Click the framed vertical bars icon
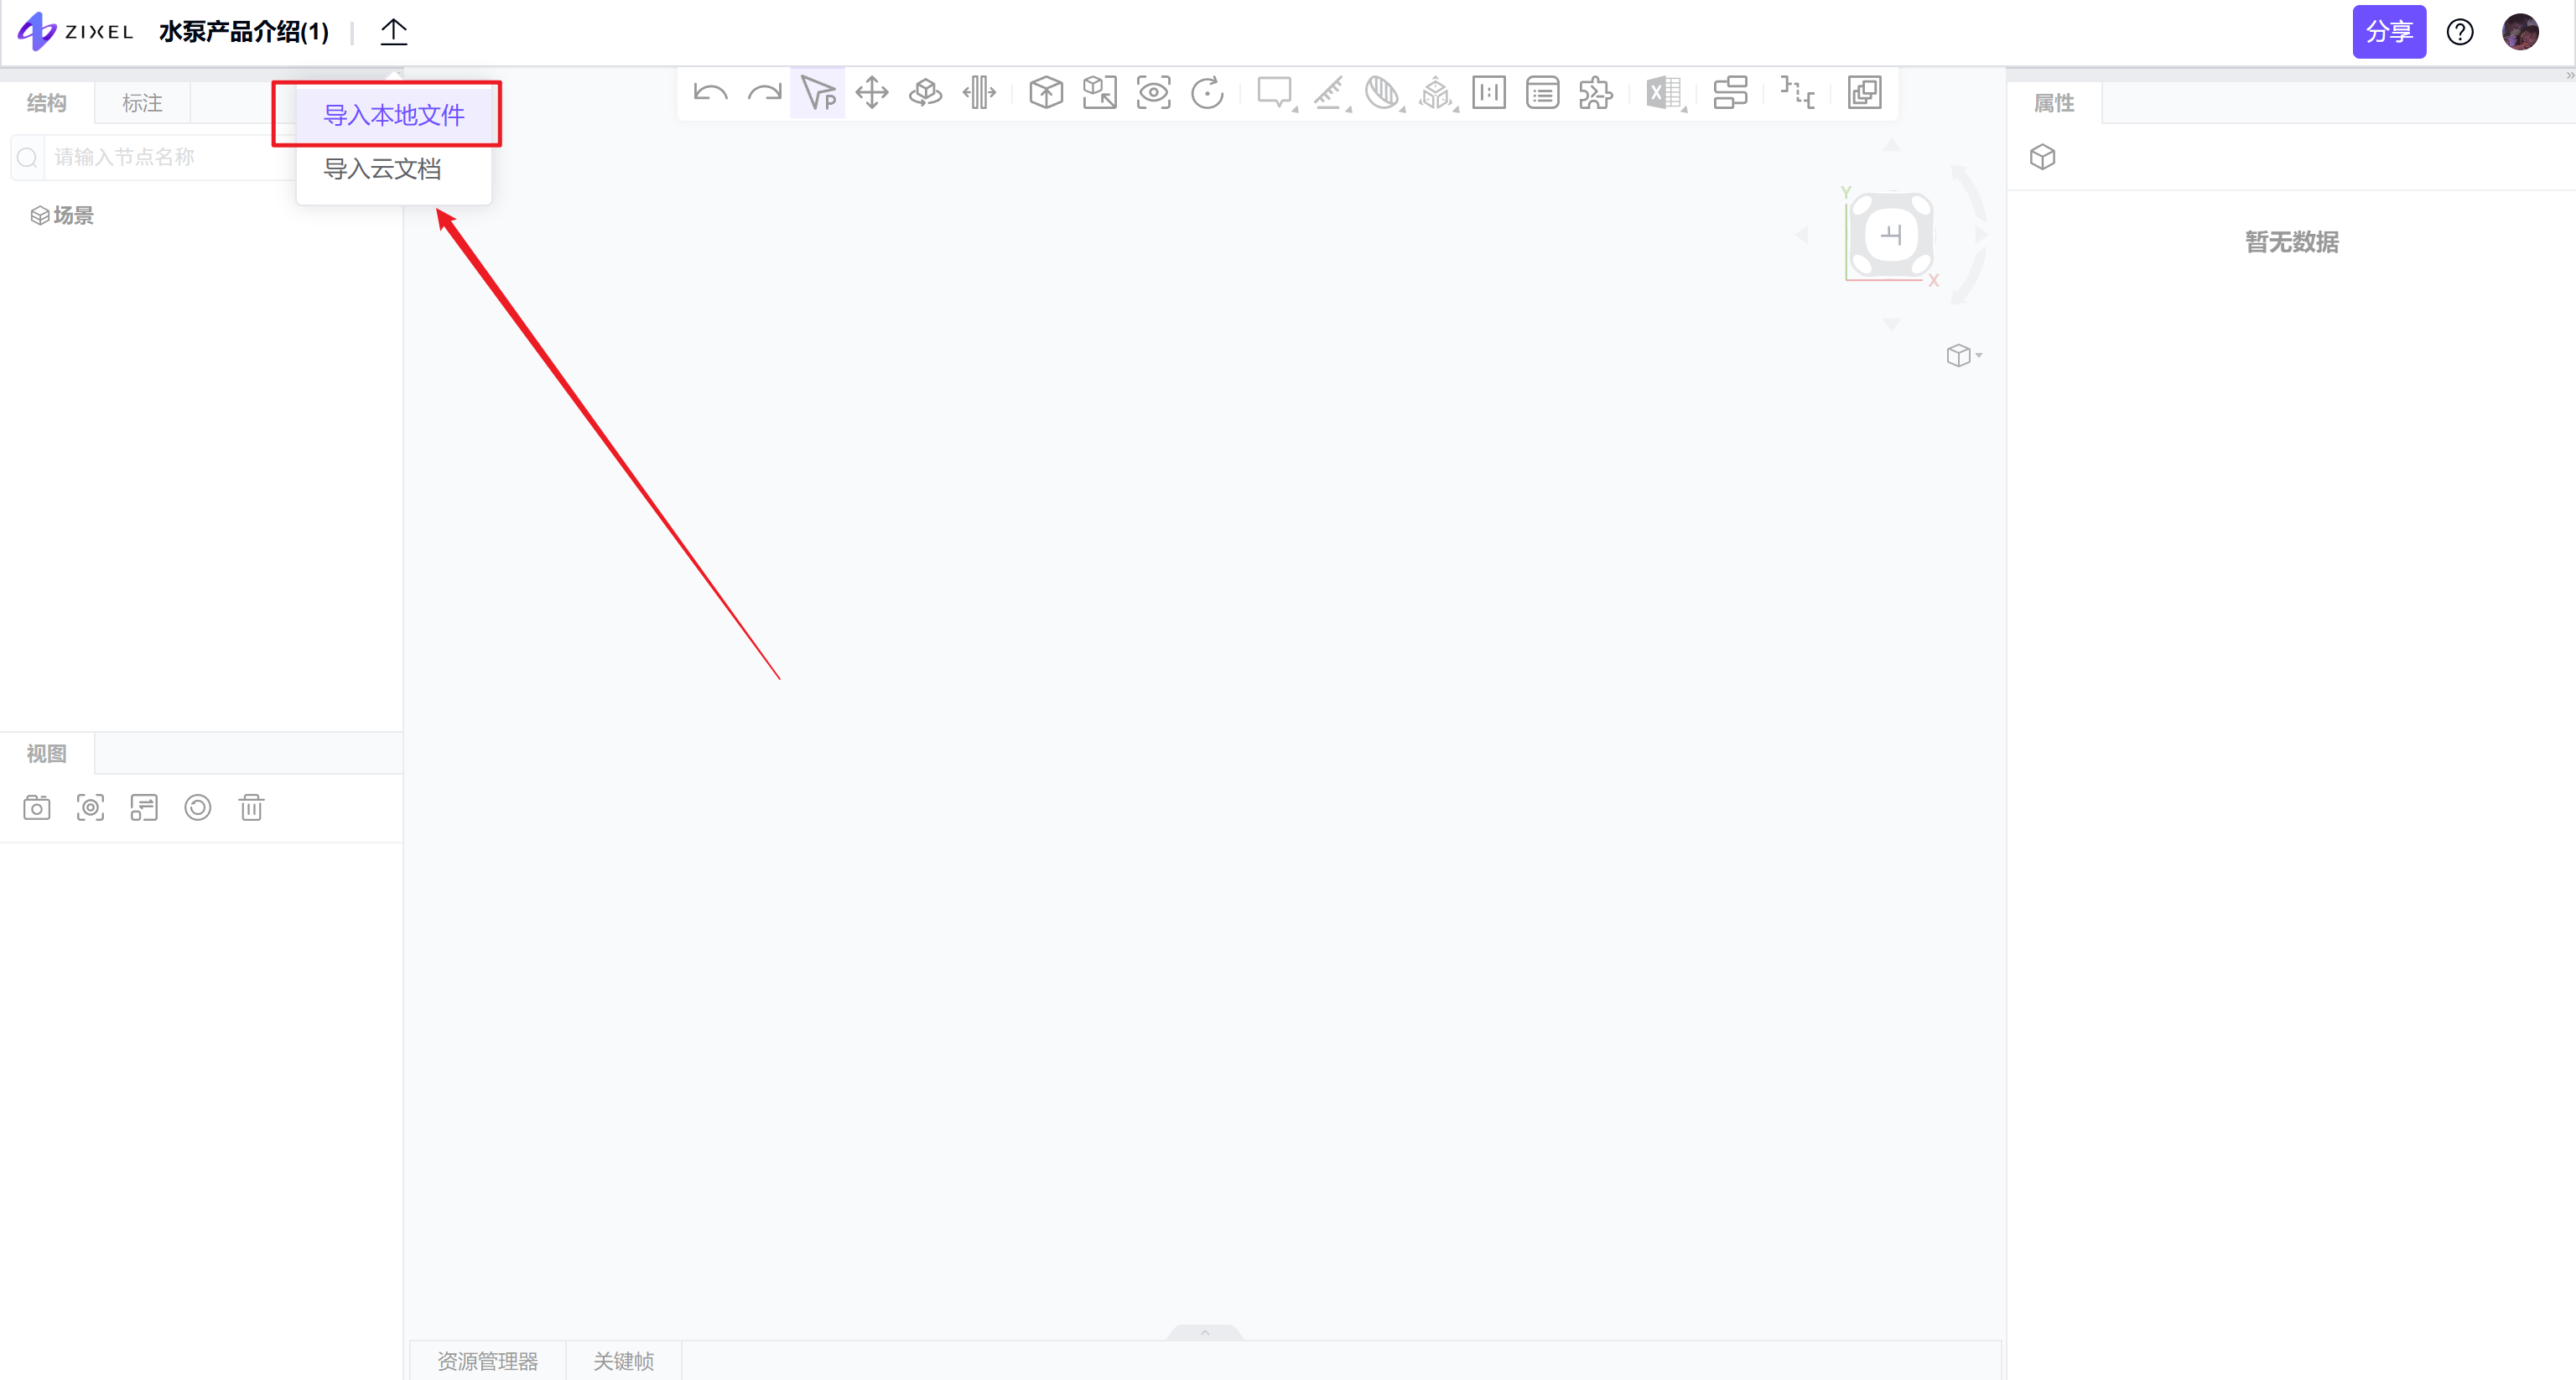The height and width of the screenshot is (1380, 2576). [x=1489, y=93]
